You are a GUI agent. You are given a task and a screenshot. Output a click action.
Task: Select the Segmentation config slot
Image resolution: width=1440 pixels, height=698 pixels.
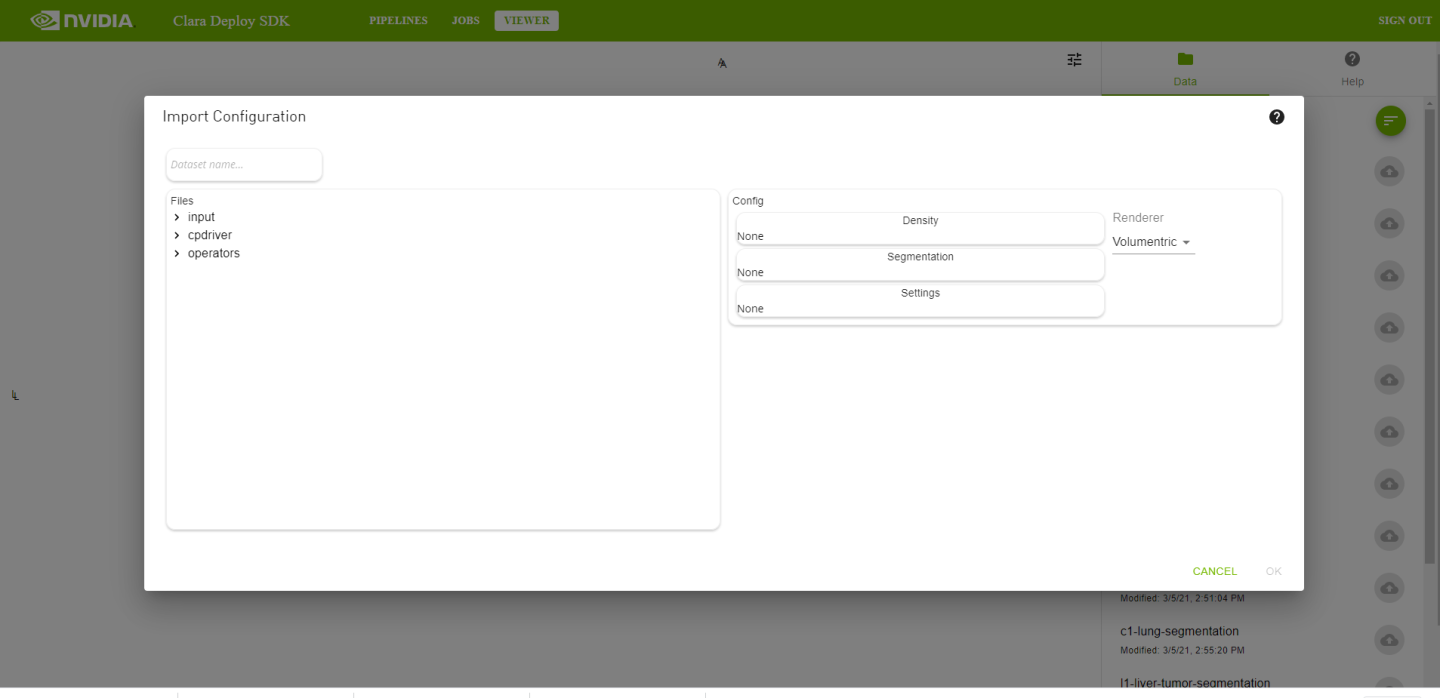click(920, 265)
